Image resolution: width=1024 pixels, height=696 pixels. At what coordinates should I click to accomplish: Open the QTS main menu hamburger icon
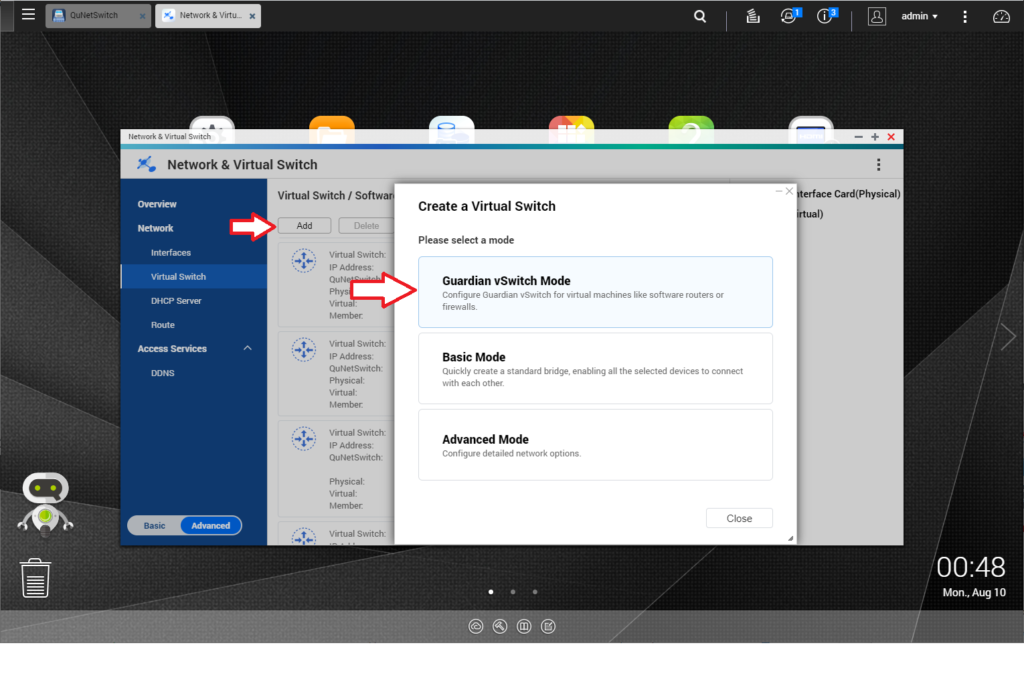click(28, 14)
